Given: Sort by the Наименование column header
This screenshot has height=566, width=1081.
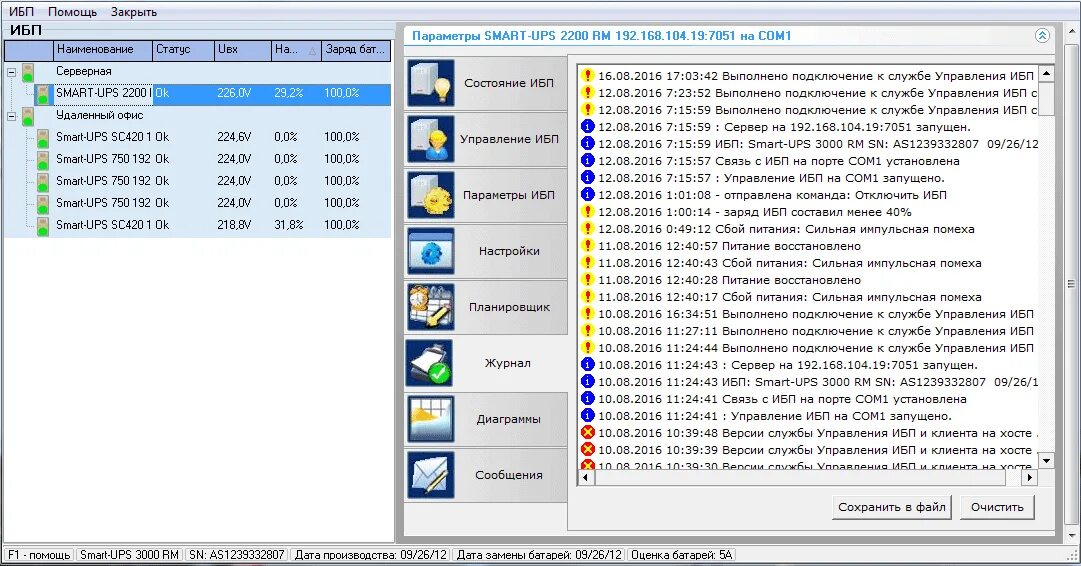Looking at the screenshot, I should 103,50.
